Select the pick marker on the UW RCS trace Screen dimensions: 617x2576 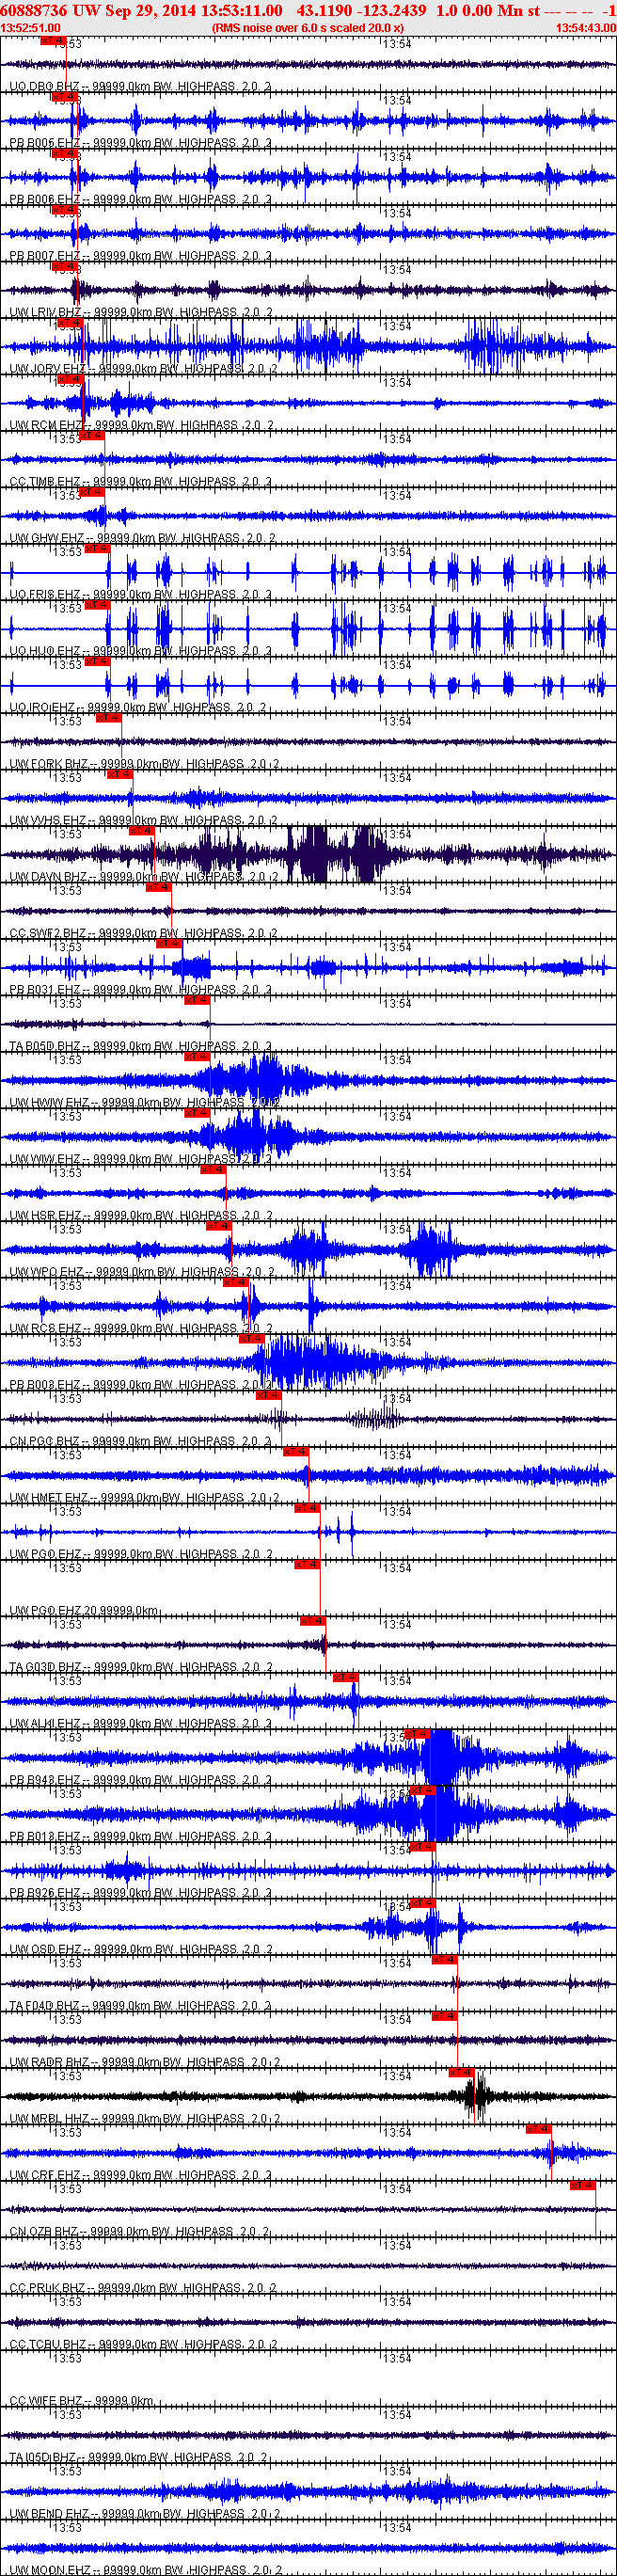pos(235,1283)
